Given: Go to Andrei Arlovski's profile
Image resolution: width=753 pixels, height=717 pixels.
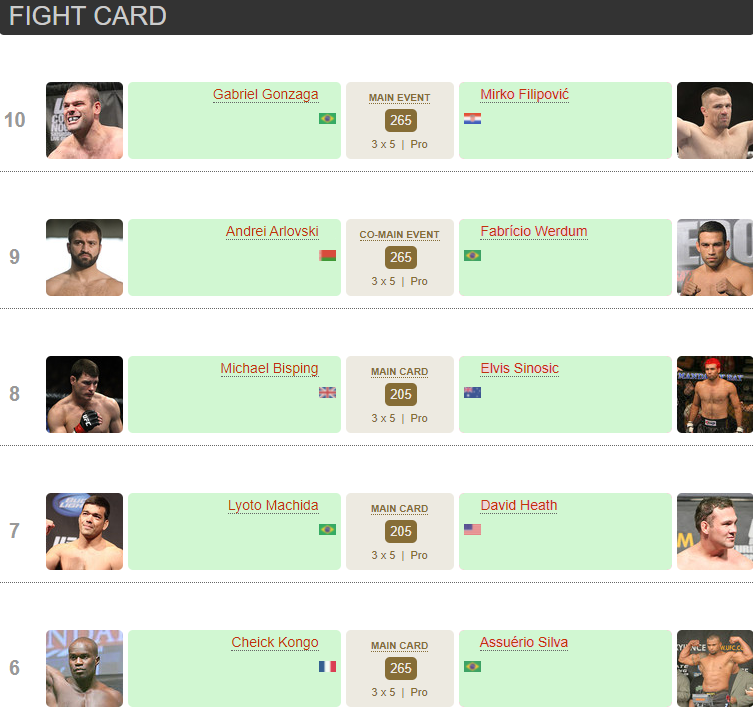Looking at the screenshot, I should click(x=272, y=232).
